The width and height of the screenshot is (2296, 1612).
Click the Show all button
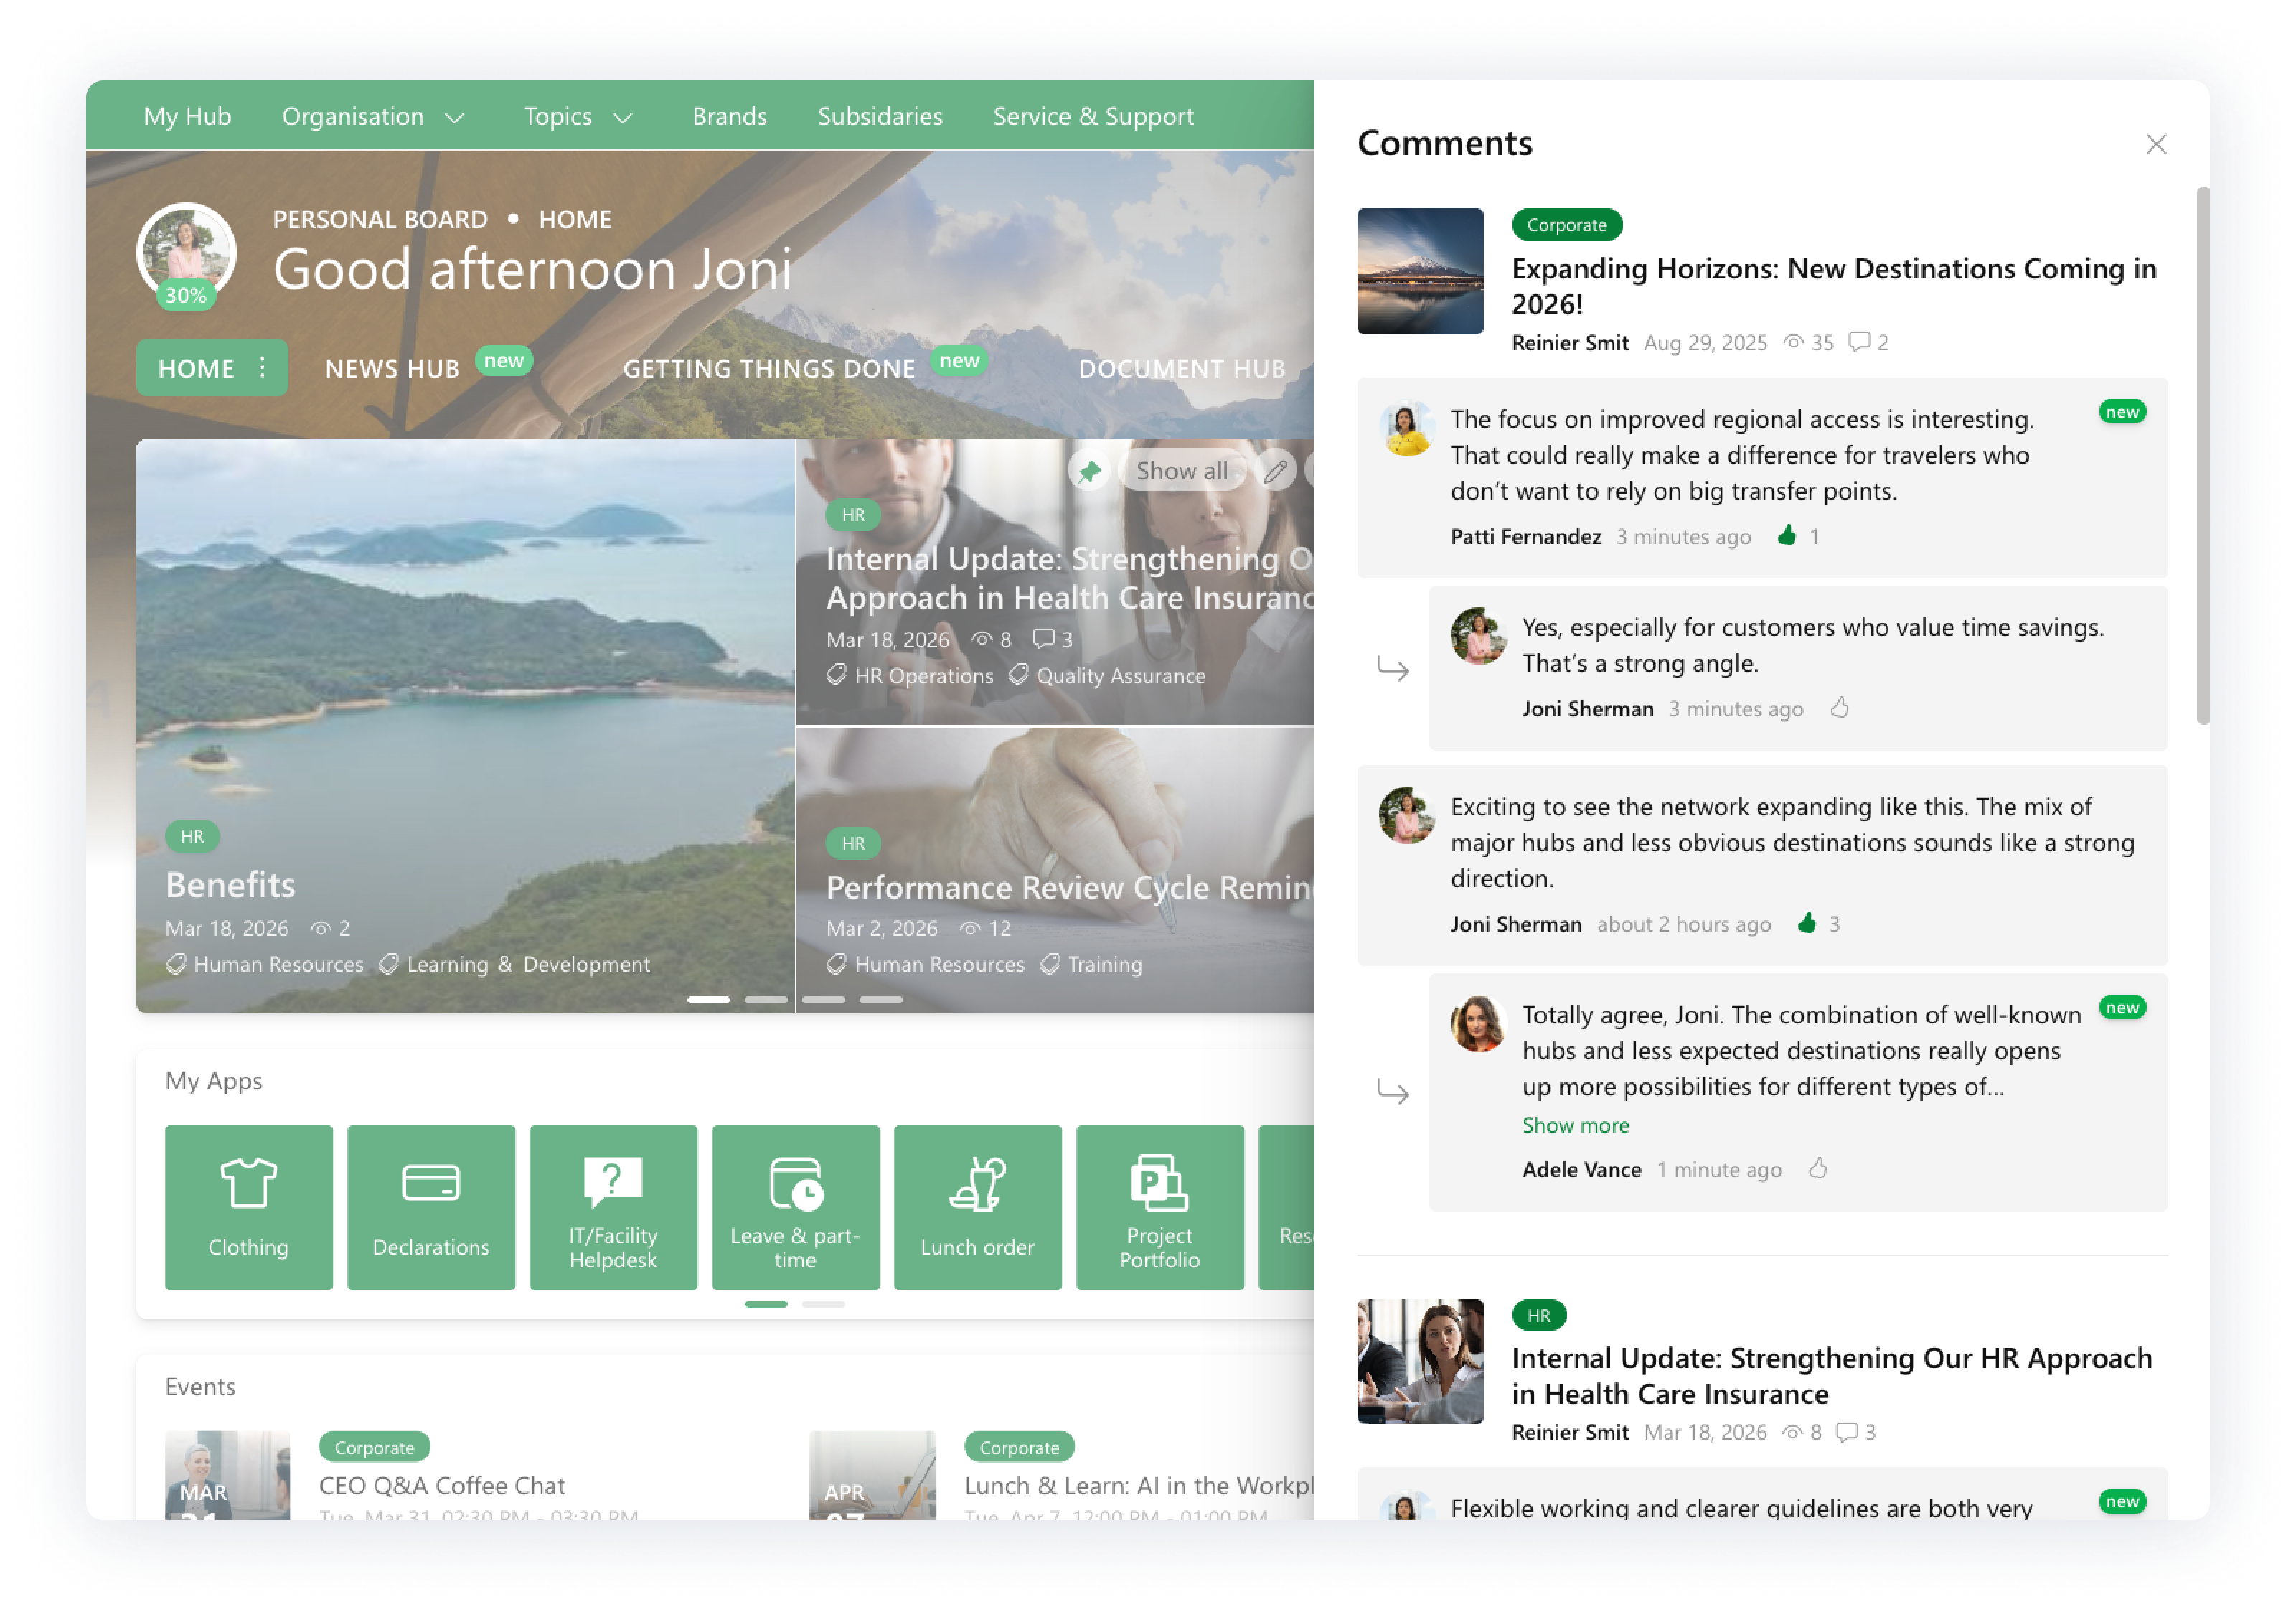(x=1181, y=471)
